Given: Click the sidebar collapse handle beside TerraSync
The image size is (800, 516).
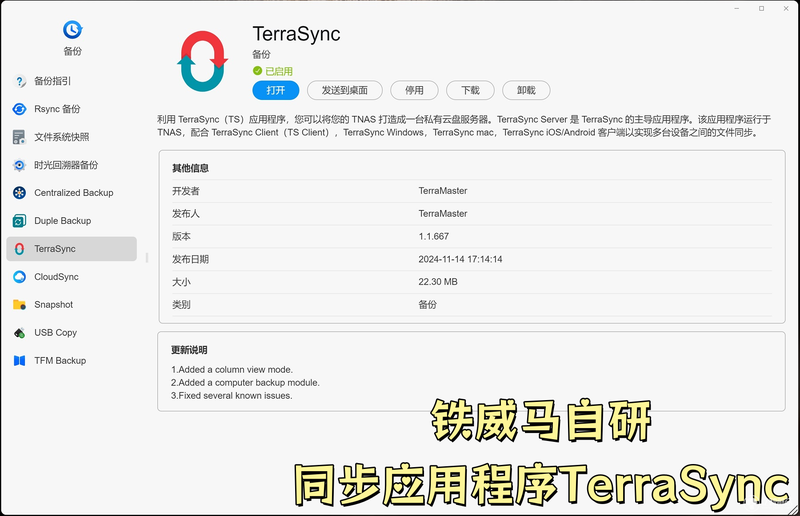Looking at the screenshot, I should point(146,258).
